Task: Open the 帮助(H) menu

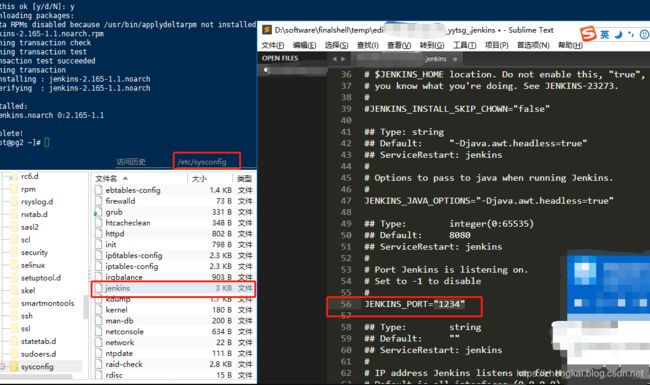Action: click(x=570, y=45)
